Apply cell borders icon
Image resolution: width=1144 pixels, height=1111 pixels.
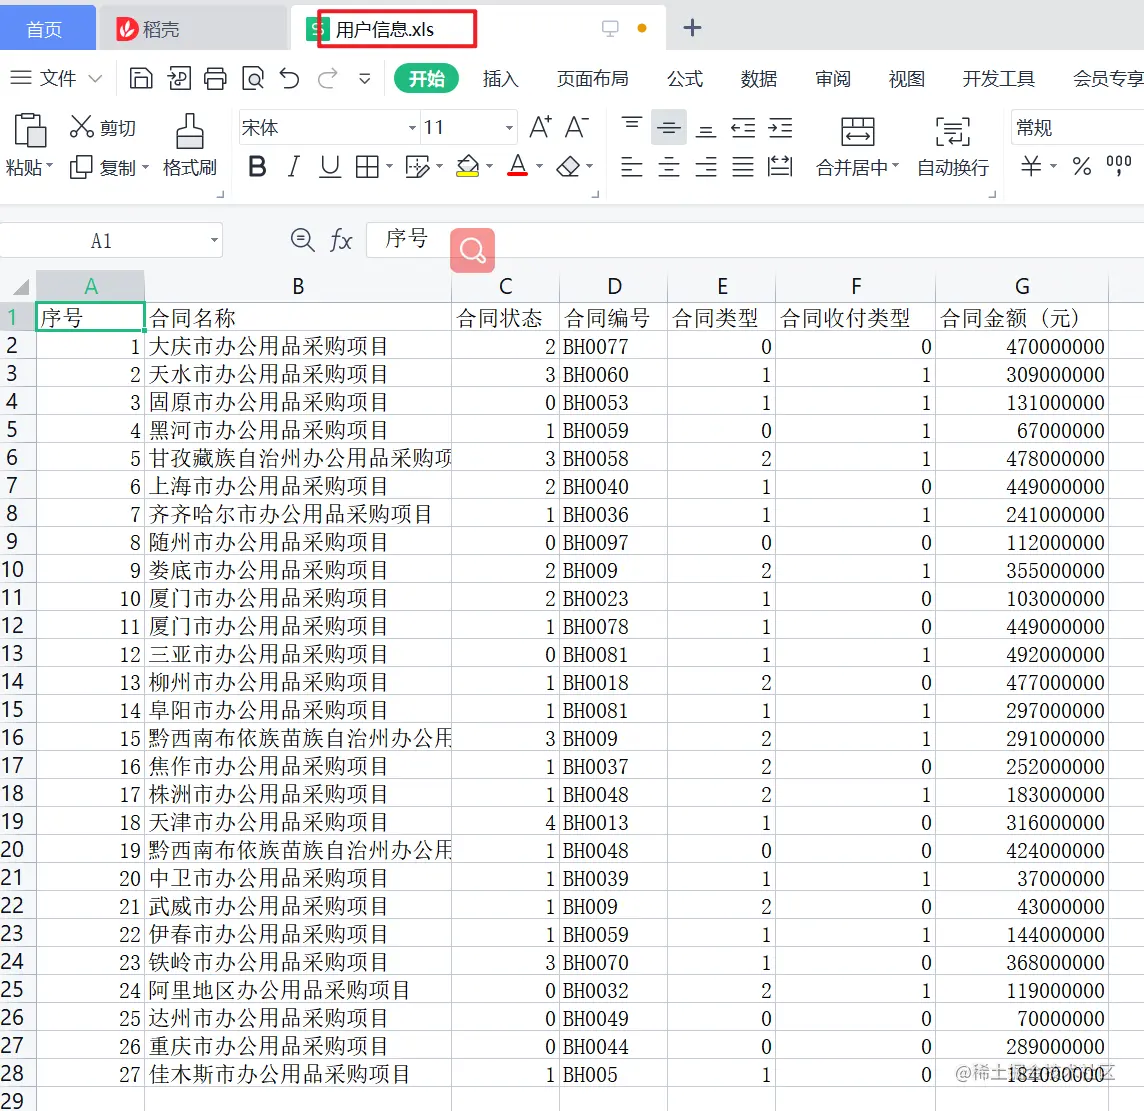[367, 167]
